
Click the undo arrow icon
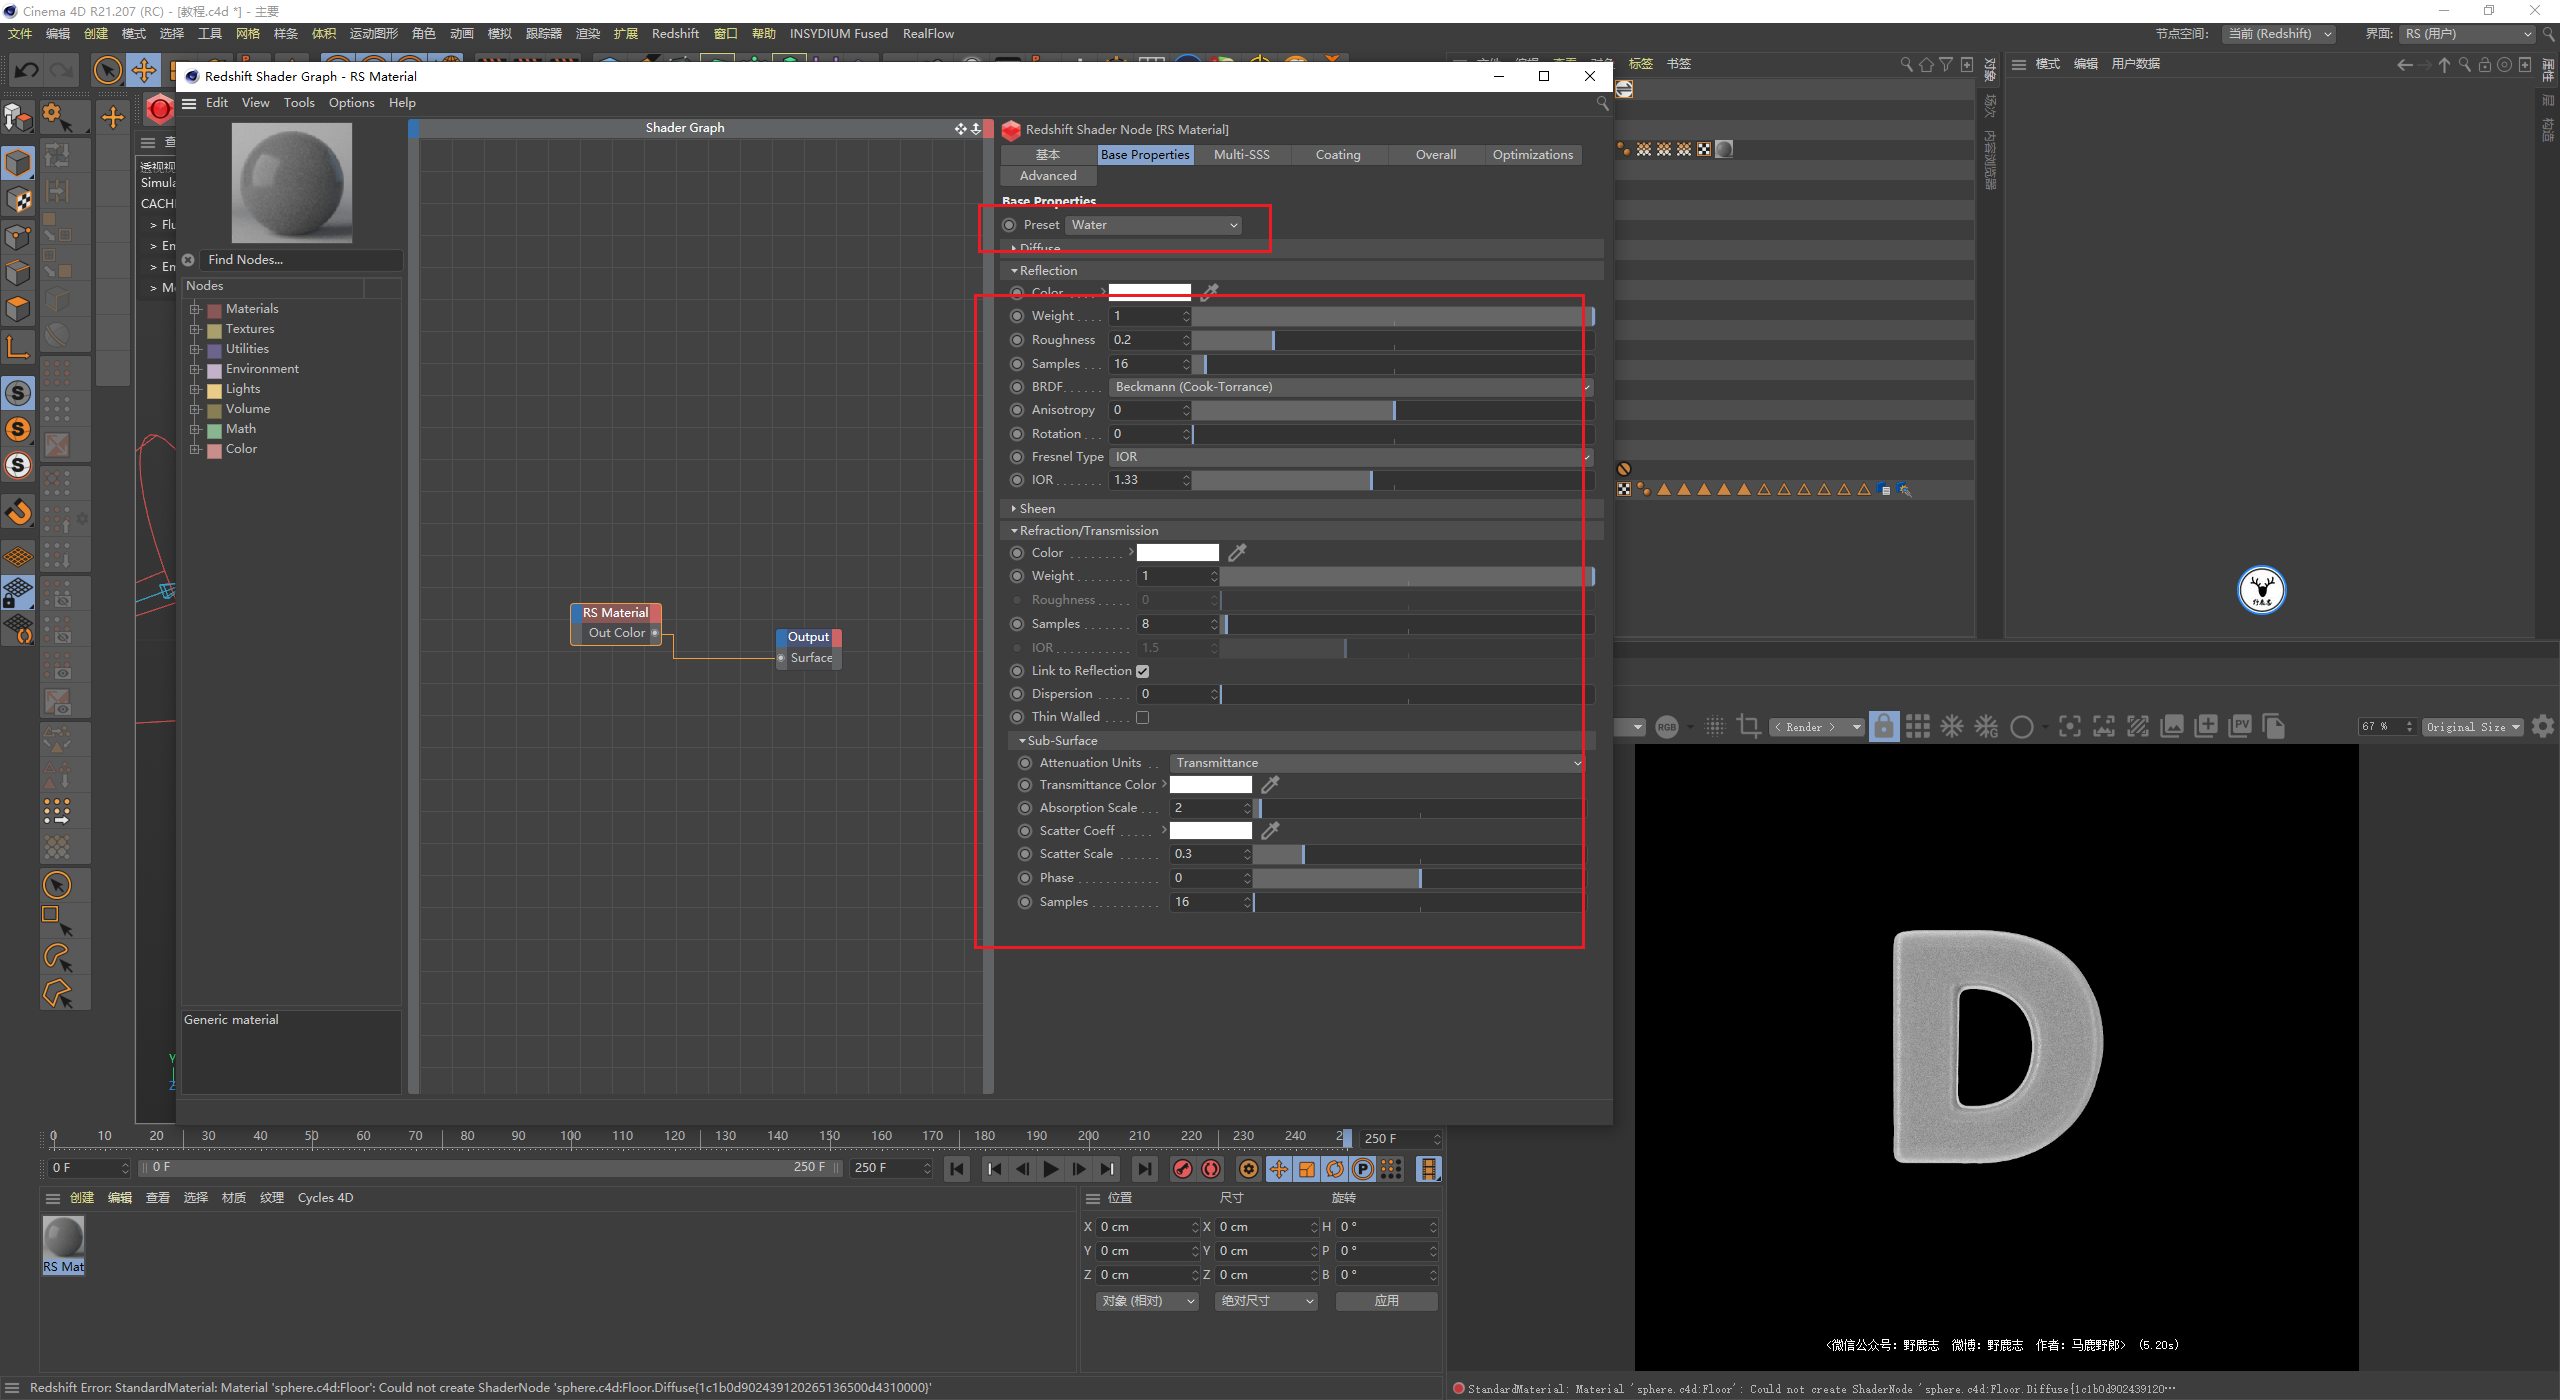pos(27,70)
